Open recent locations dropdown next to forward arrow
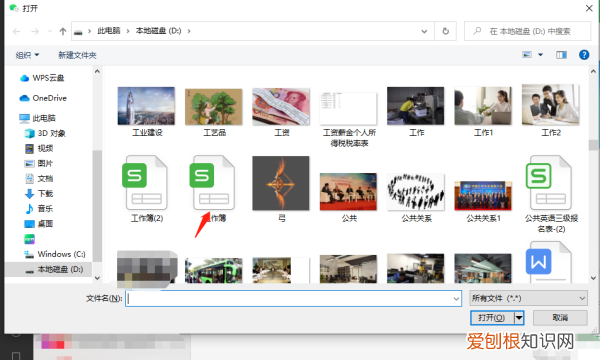 (x=50, y=31)
